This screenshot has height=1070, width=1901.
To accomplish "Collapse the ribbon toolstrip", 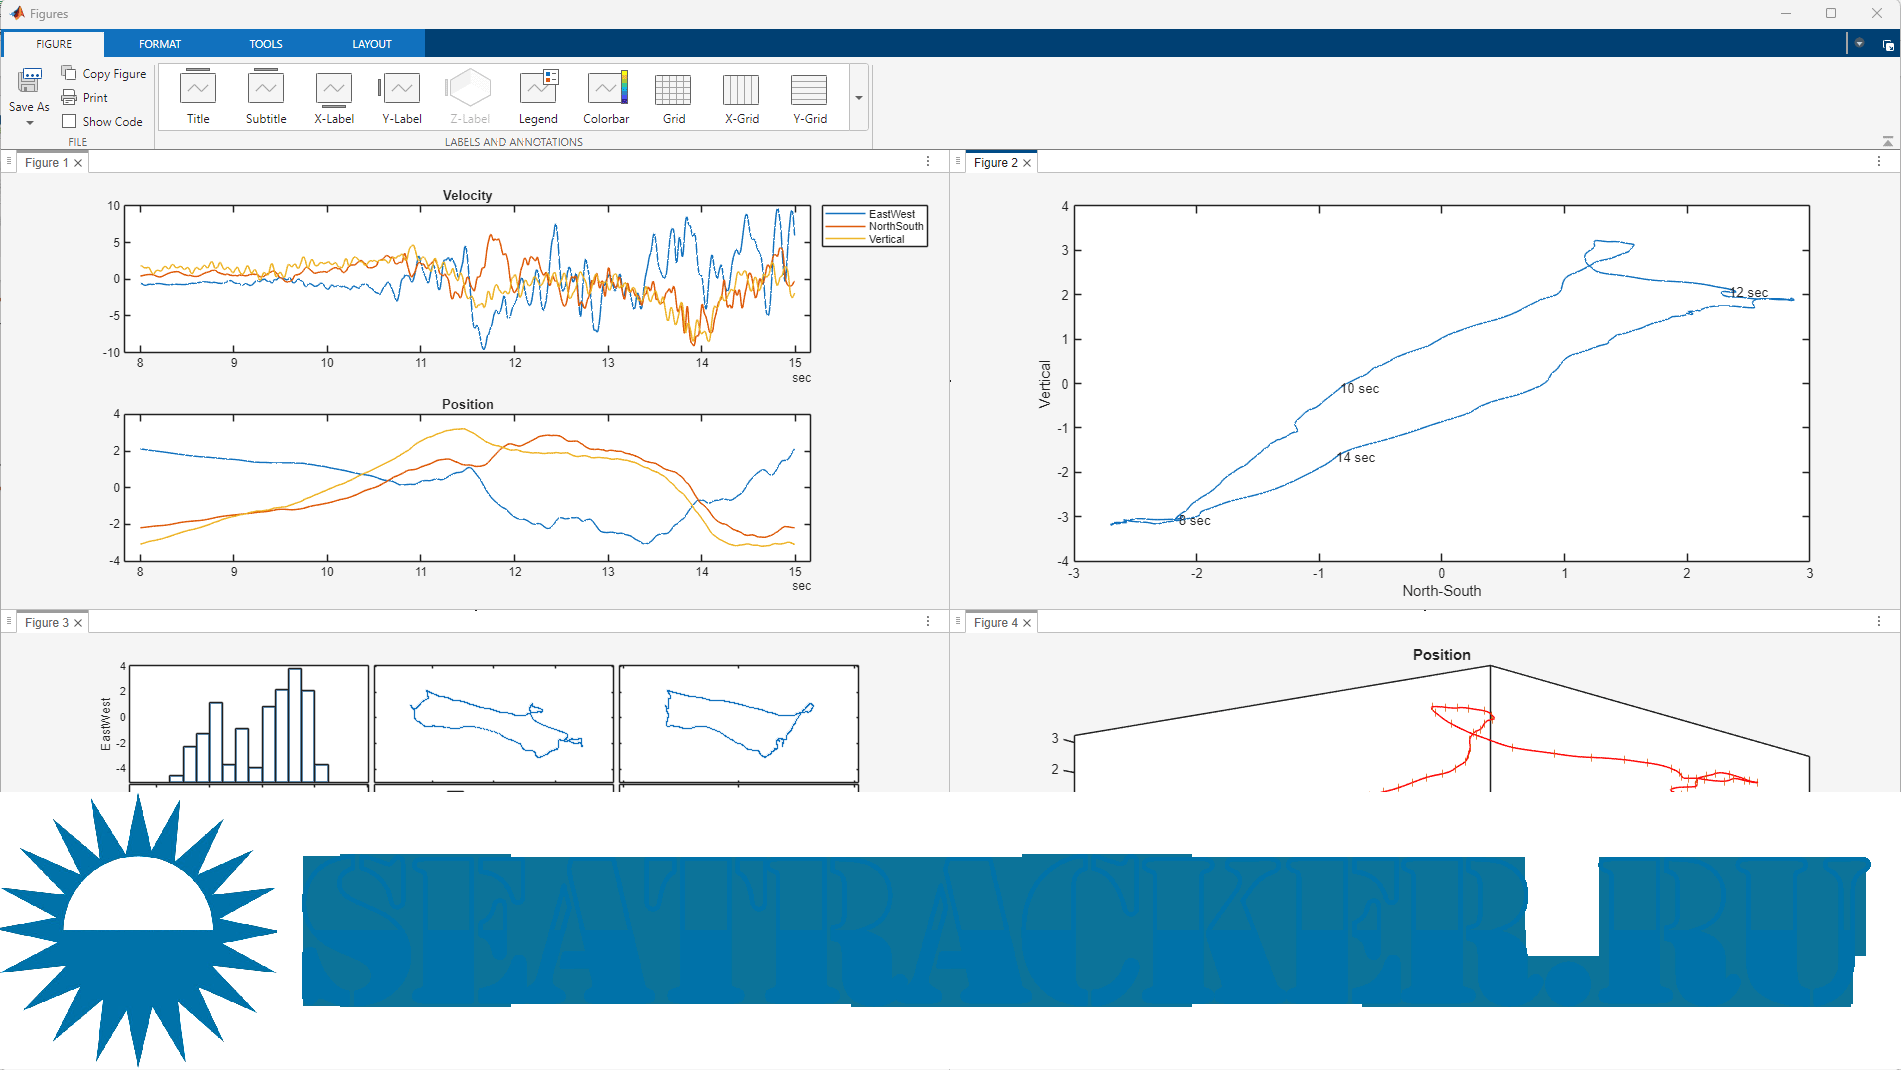I will point(1887,141).
